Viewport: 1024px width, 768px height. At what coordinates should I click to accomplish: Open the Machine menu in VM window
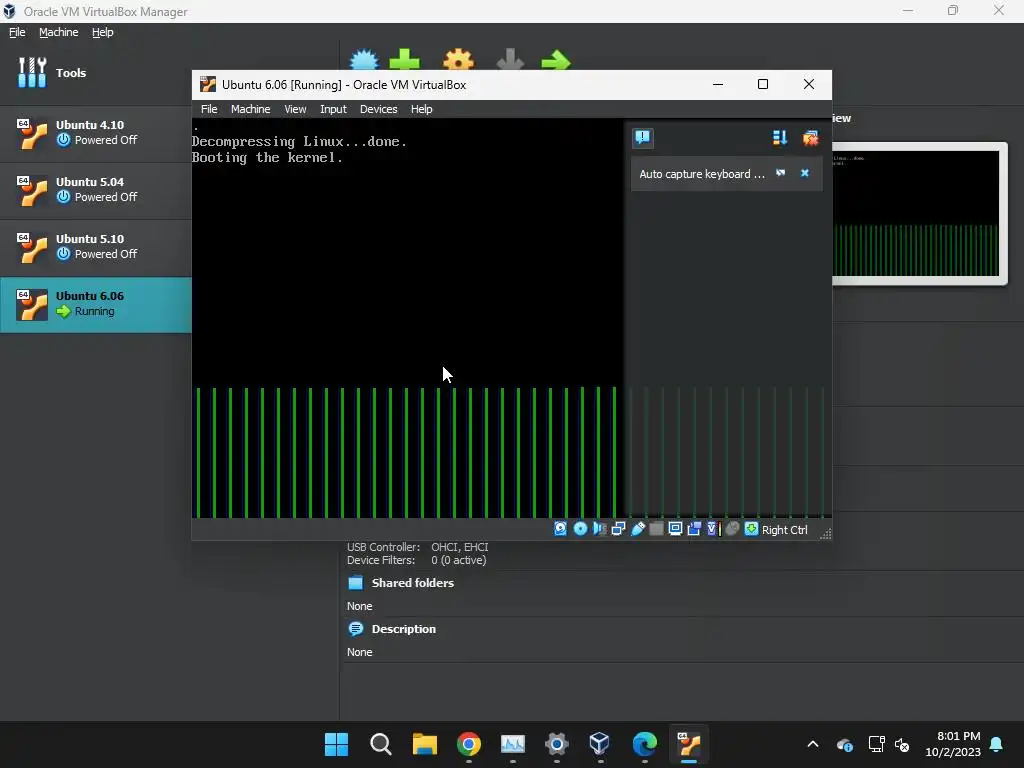[x=250, y=109]
